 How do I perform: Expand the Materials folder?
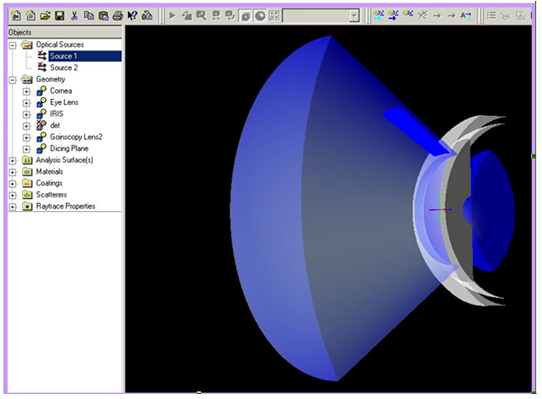click(12, 172)
